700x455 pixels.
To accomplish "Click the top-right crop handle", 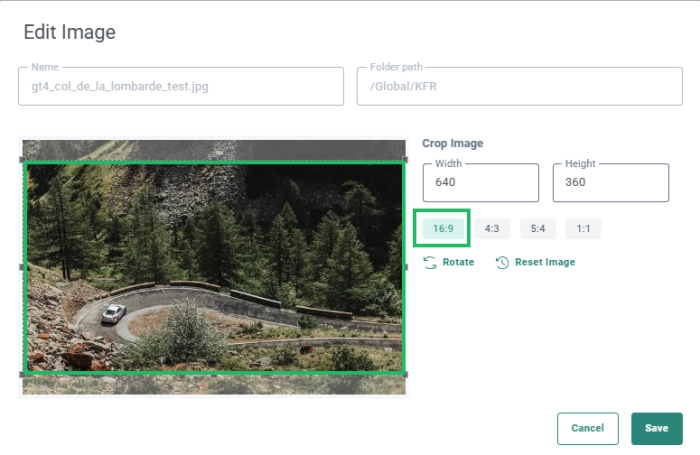I will (405, 160).
